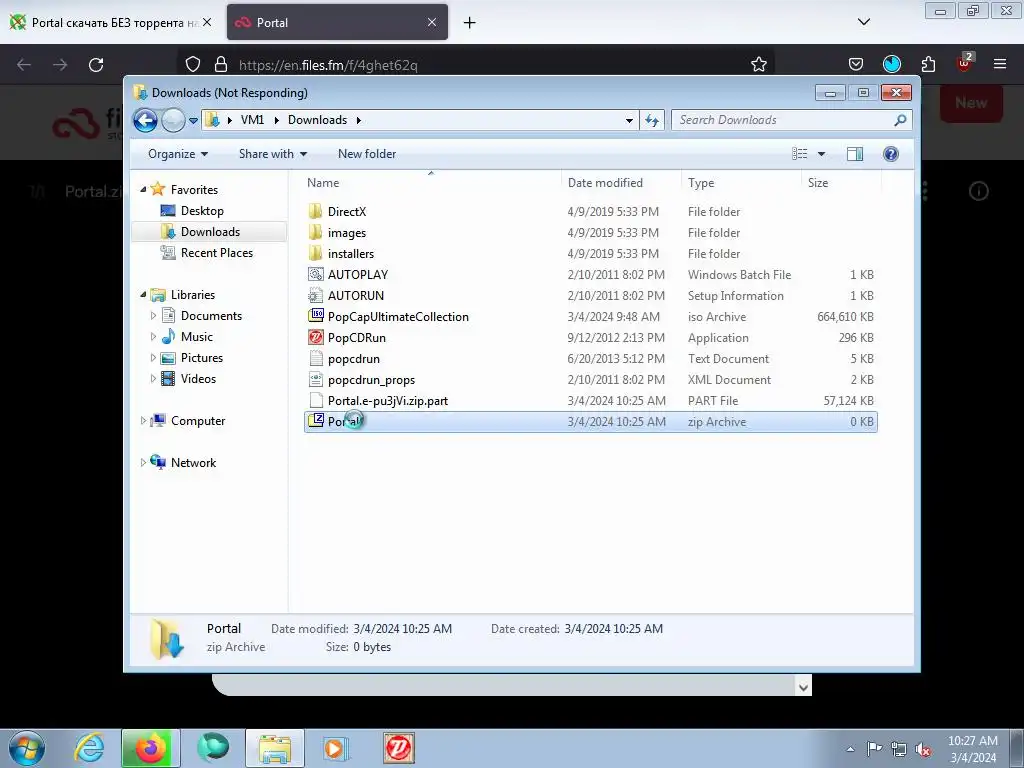Expand the Pictures library node
The width and height of the screenshot is (1024, 768).
153,358
